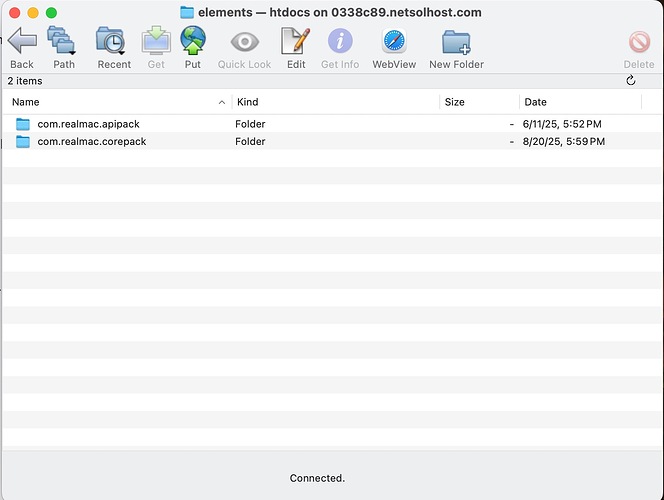Open Get Info icon
This screenshot has width=664, height=500.
(x=340, y=41)
